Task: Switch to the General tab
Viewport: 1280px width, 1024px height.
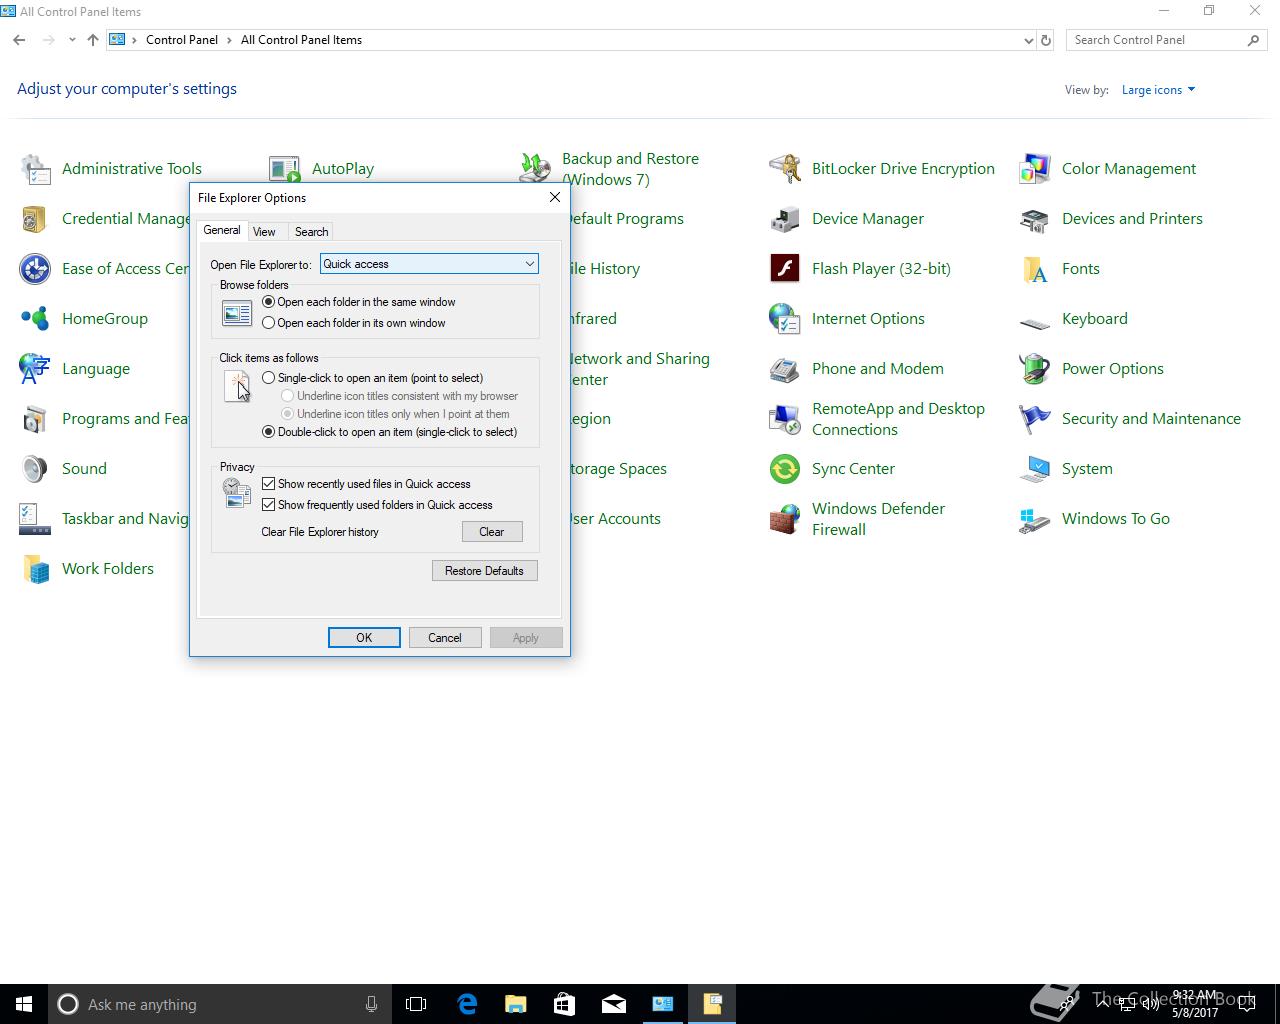Action: pos(222,230)
